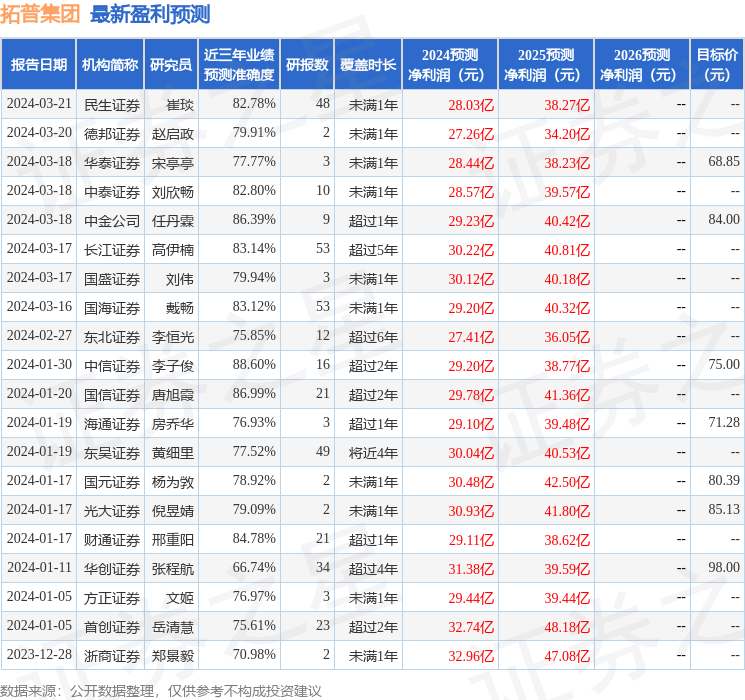Click accuracy value 82.80%

[254, 191]
